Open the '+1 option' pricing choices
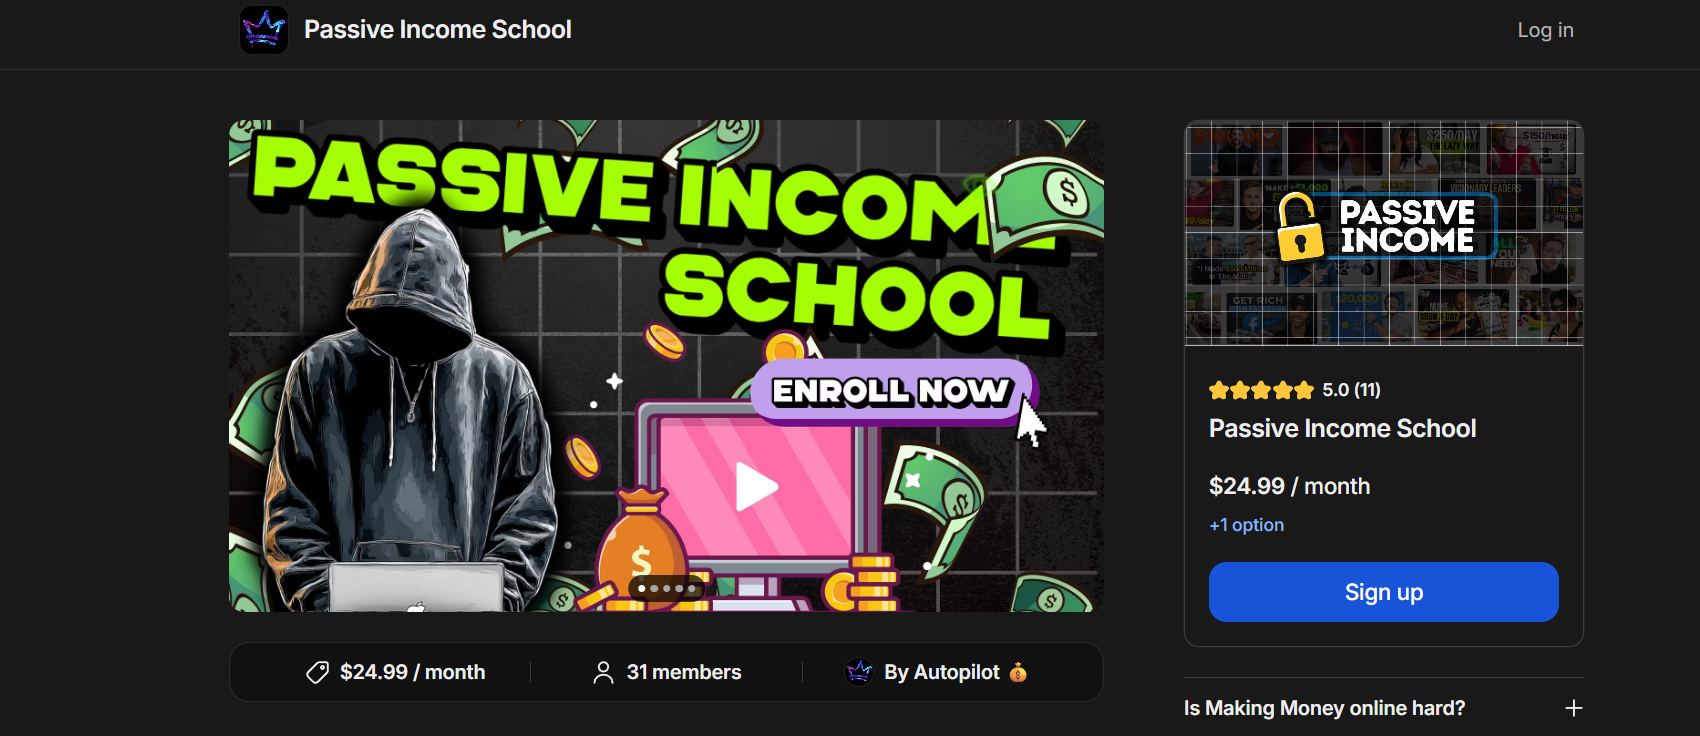 1246,525
